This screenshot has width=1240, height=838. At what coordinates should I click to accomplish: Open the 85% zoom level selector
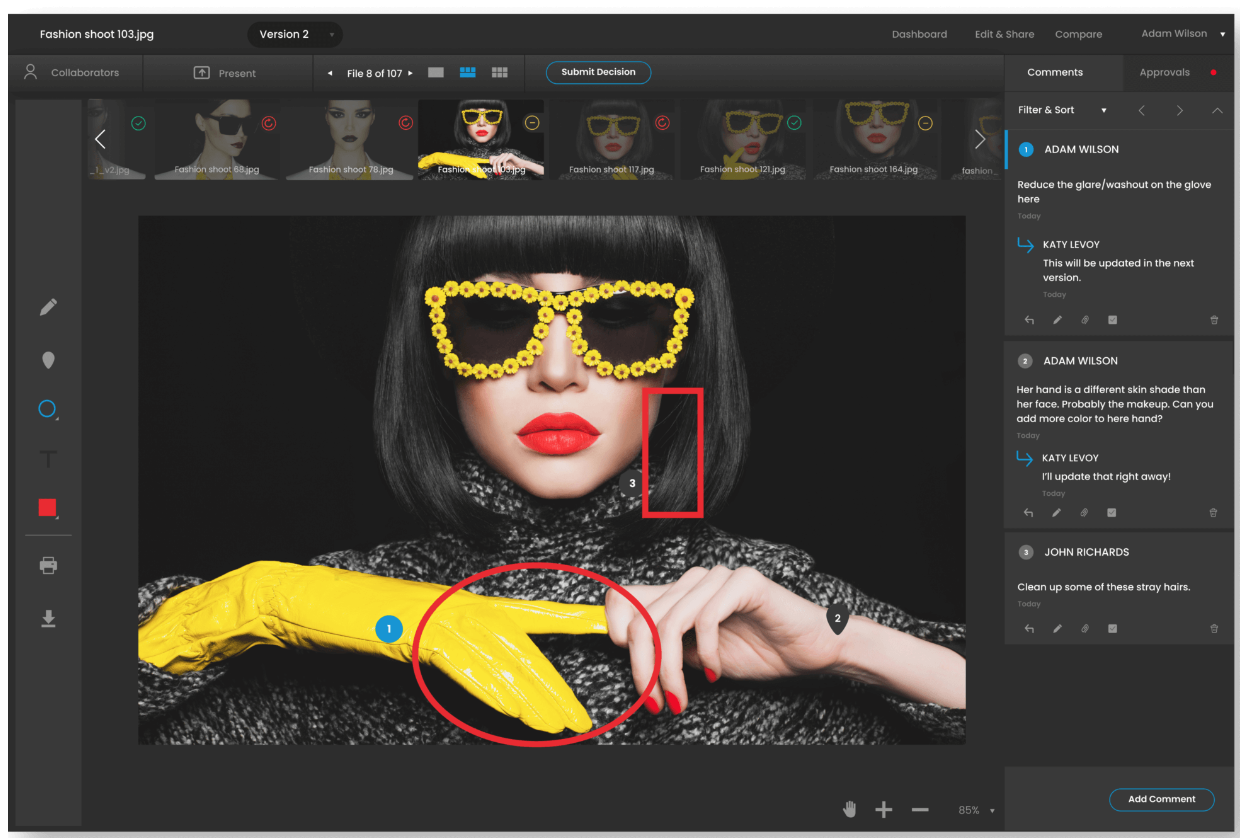[971, 810]
